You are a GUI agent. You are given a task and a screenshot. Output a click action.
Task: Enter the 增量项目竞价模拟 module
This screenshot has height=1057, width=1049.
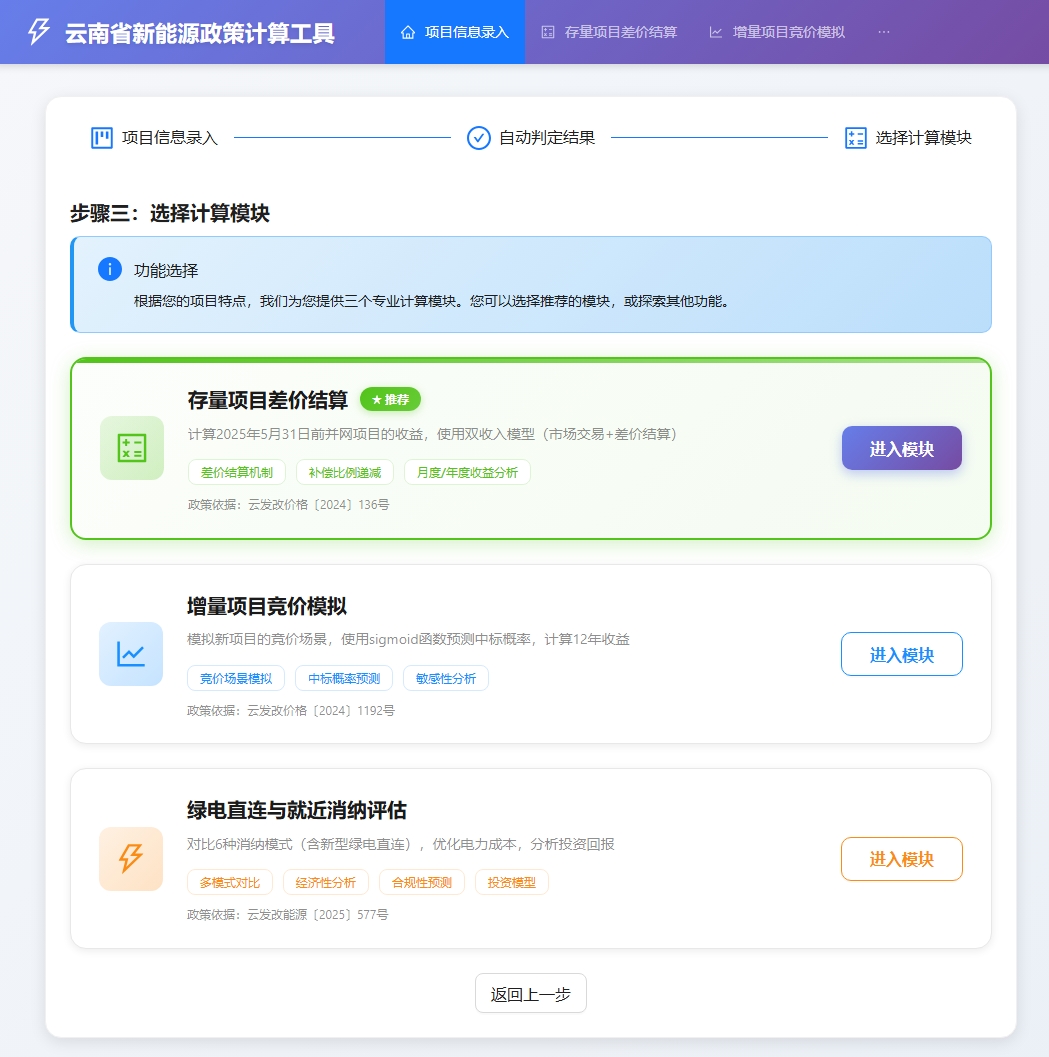click(x=901, y=654)
